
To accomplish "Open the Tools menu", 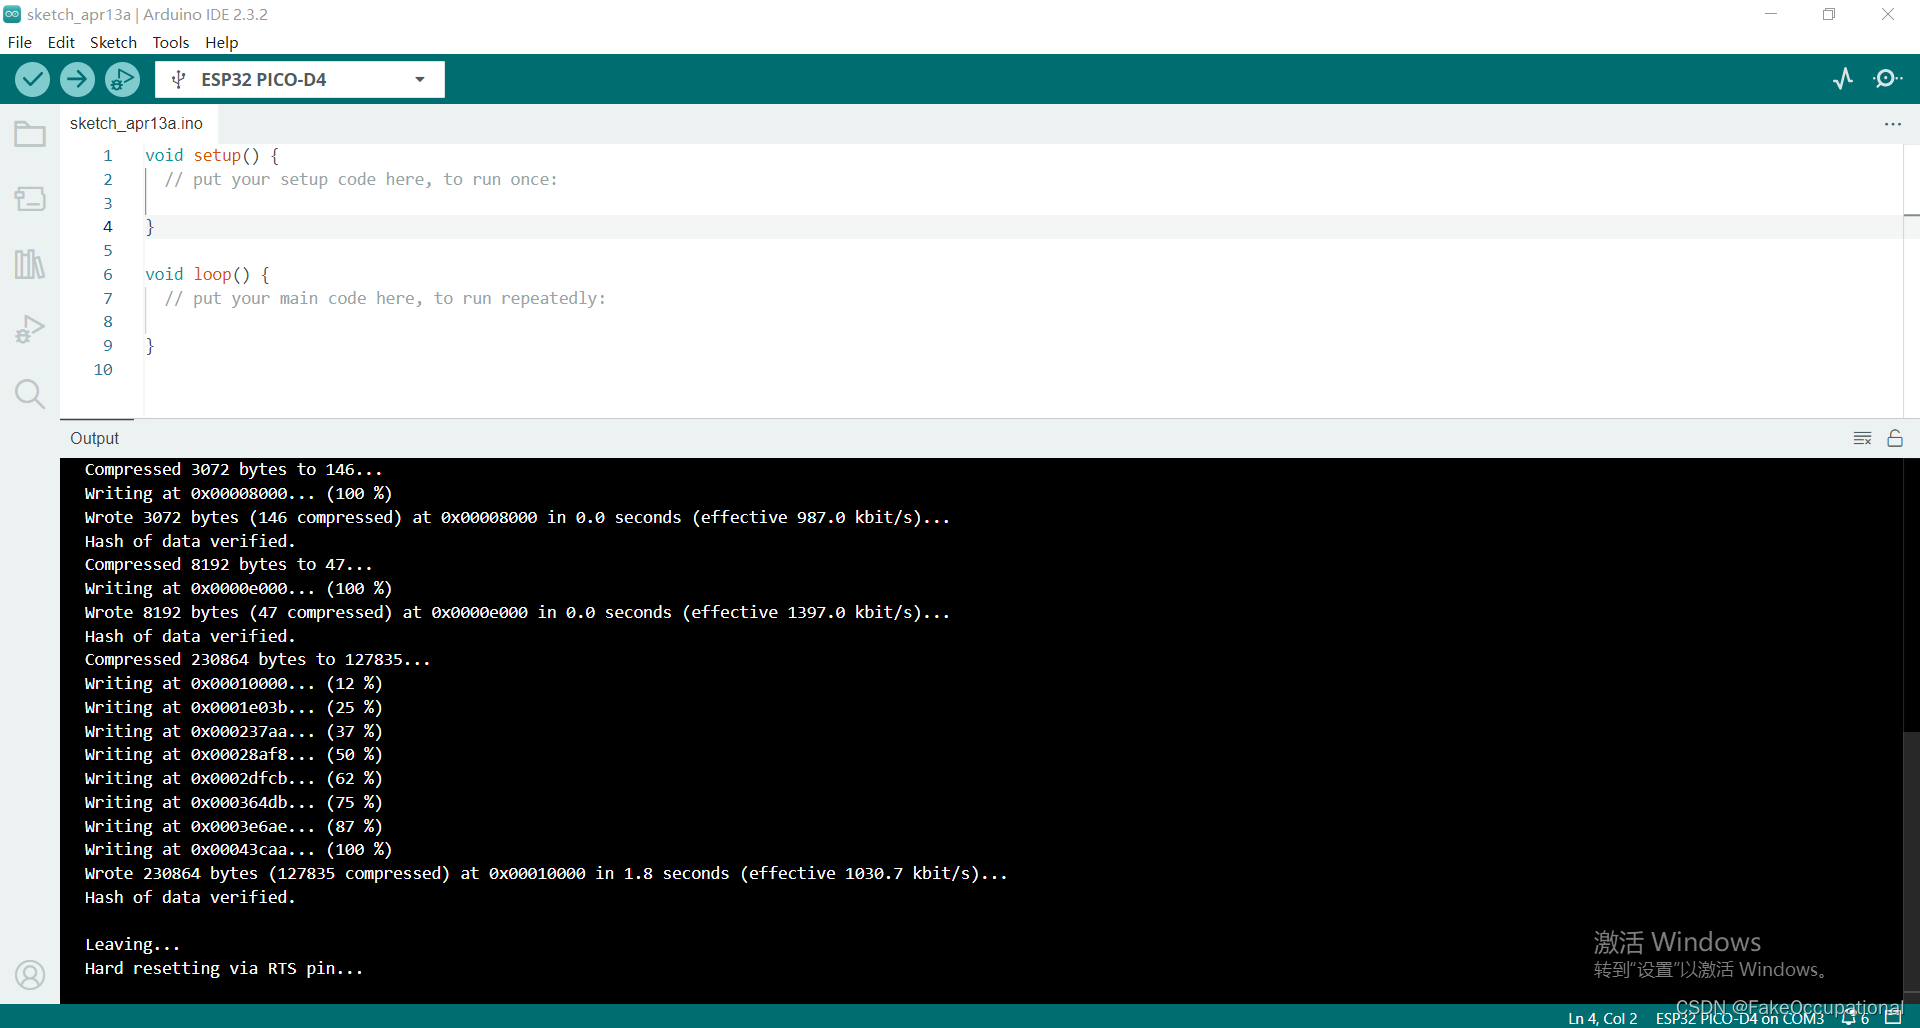I will pyautogui.click(x=171, y=42).
